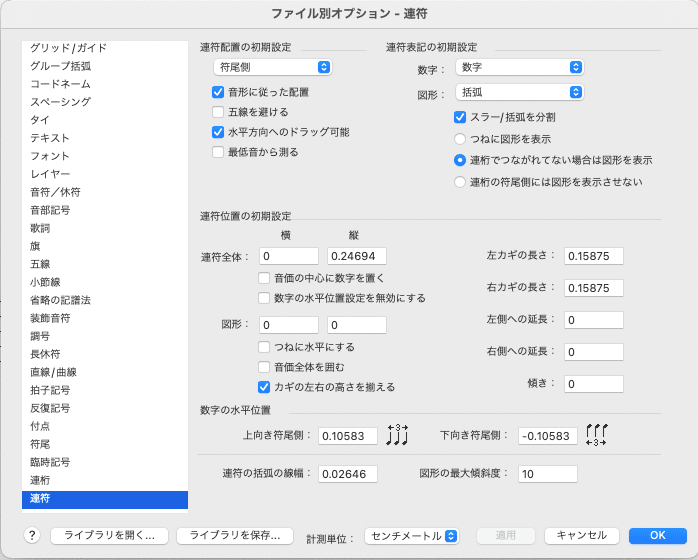Select 長休符 category in list
The image size is (698, 560).
point(105,354)
